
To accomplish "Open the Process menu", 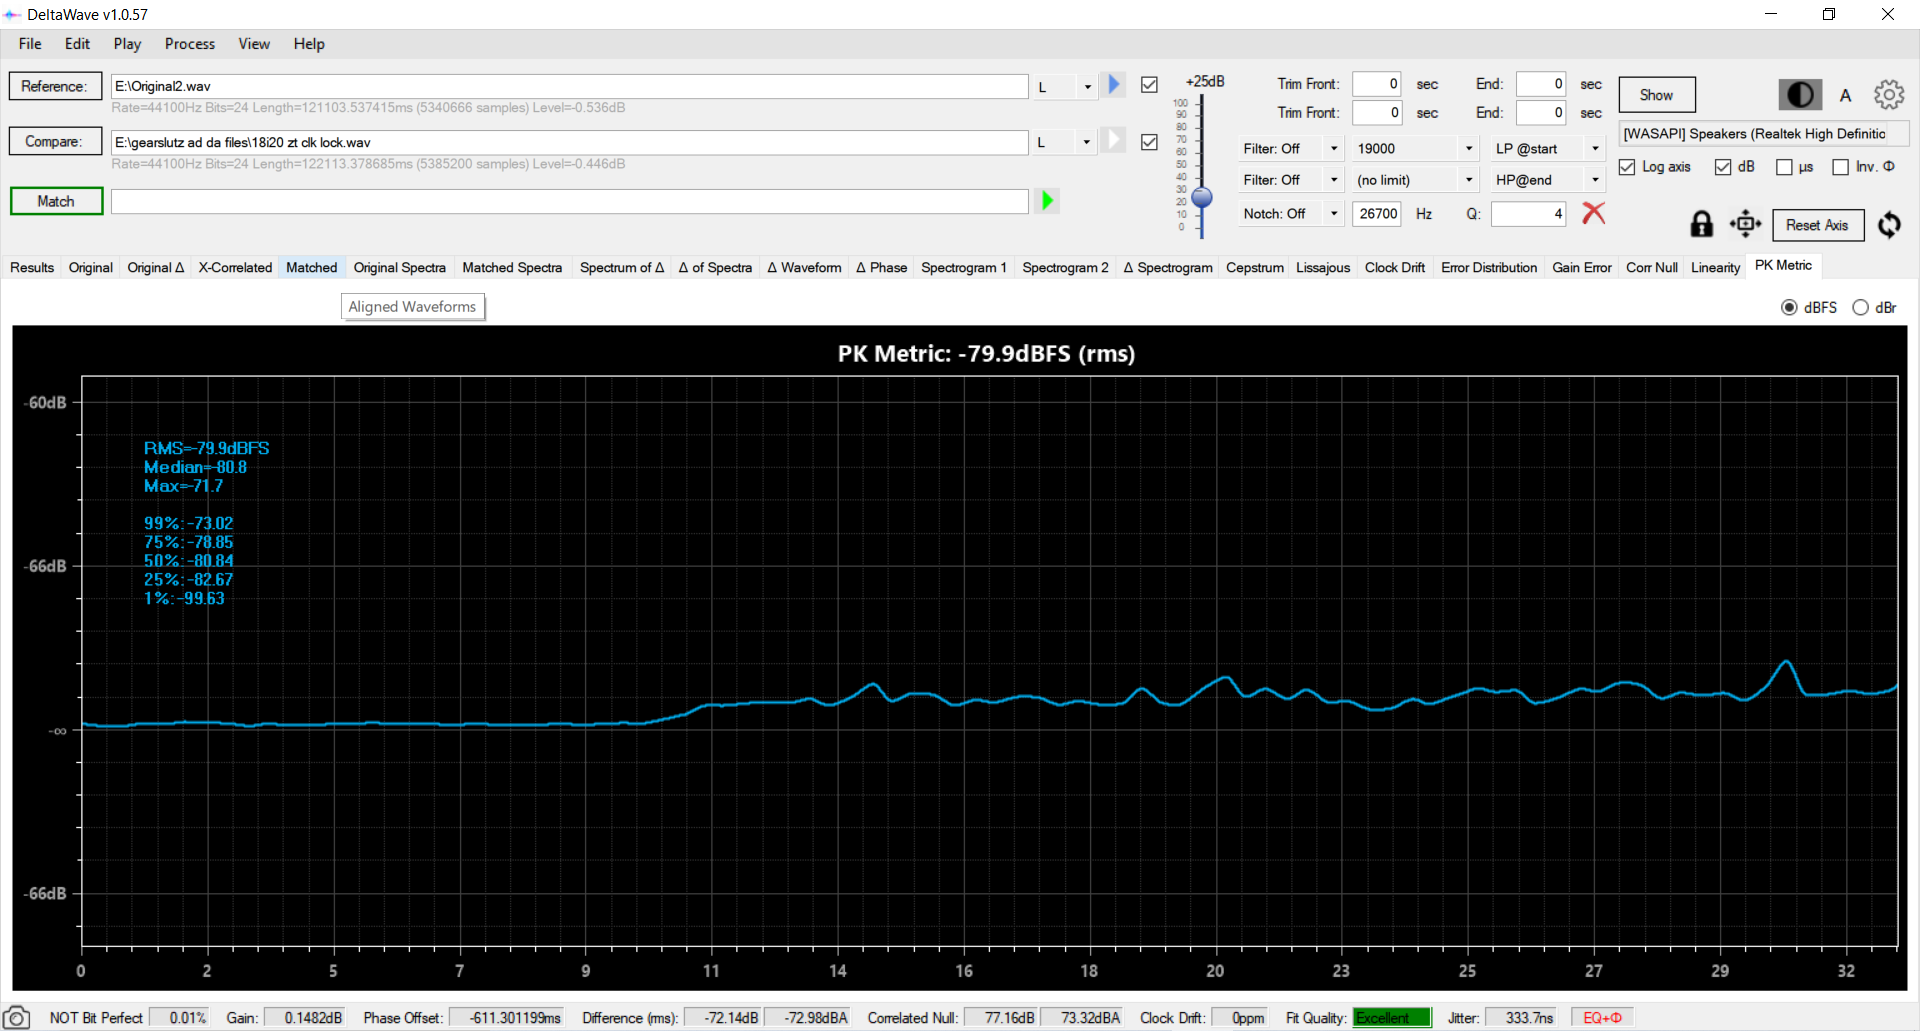I will click(x=190, y=44).
